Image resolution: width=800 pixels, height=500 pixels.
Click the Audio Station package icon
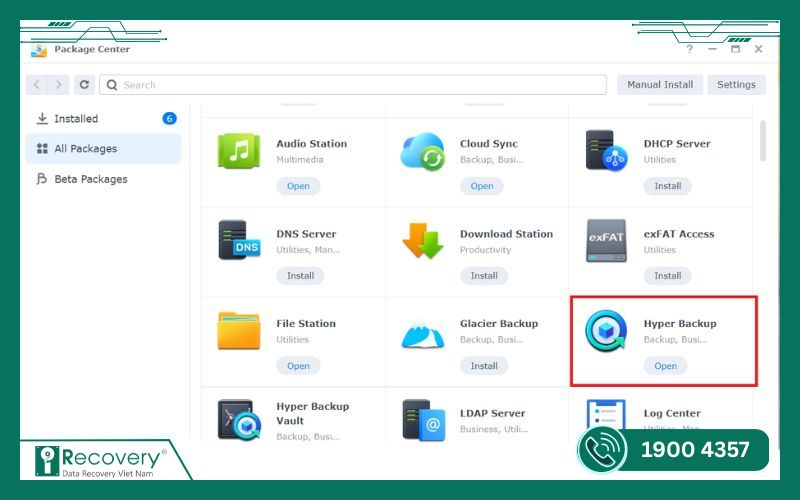[239, 151]
